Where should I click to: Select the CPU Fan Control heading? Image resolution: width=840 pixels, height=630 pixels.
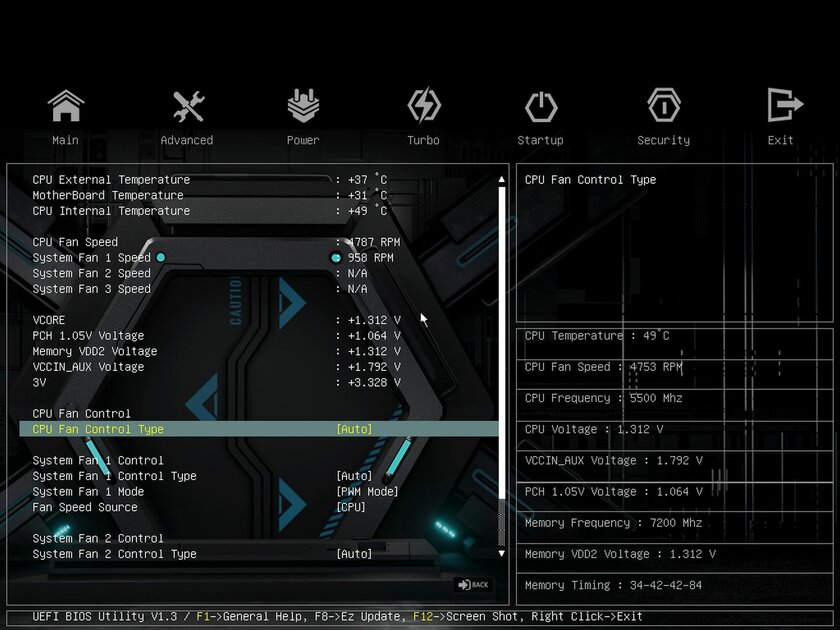pyautogui.click(x=81, y=414)
